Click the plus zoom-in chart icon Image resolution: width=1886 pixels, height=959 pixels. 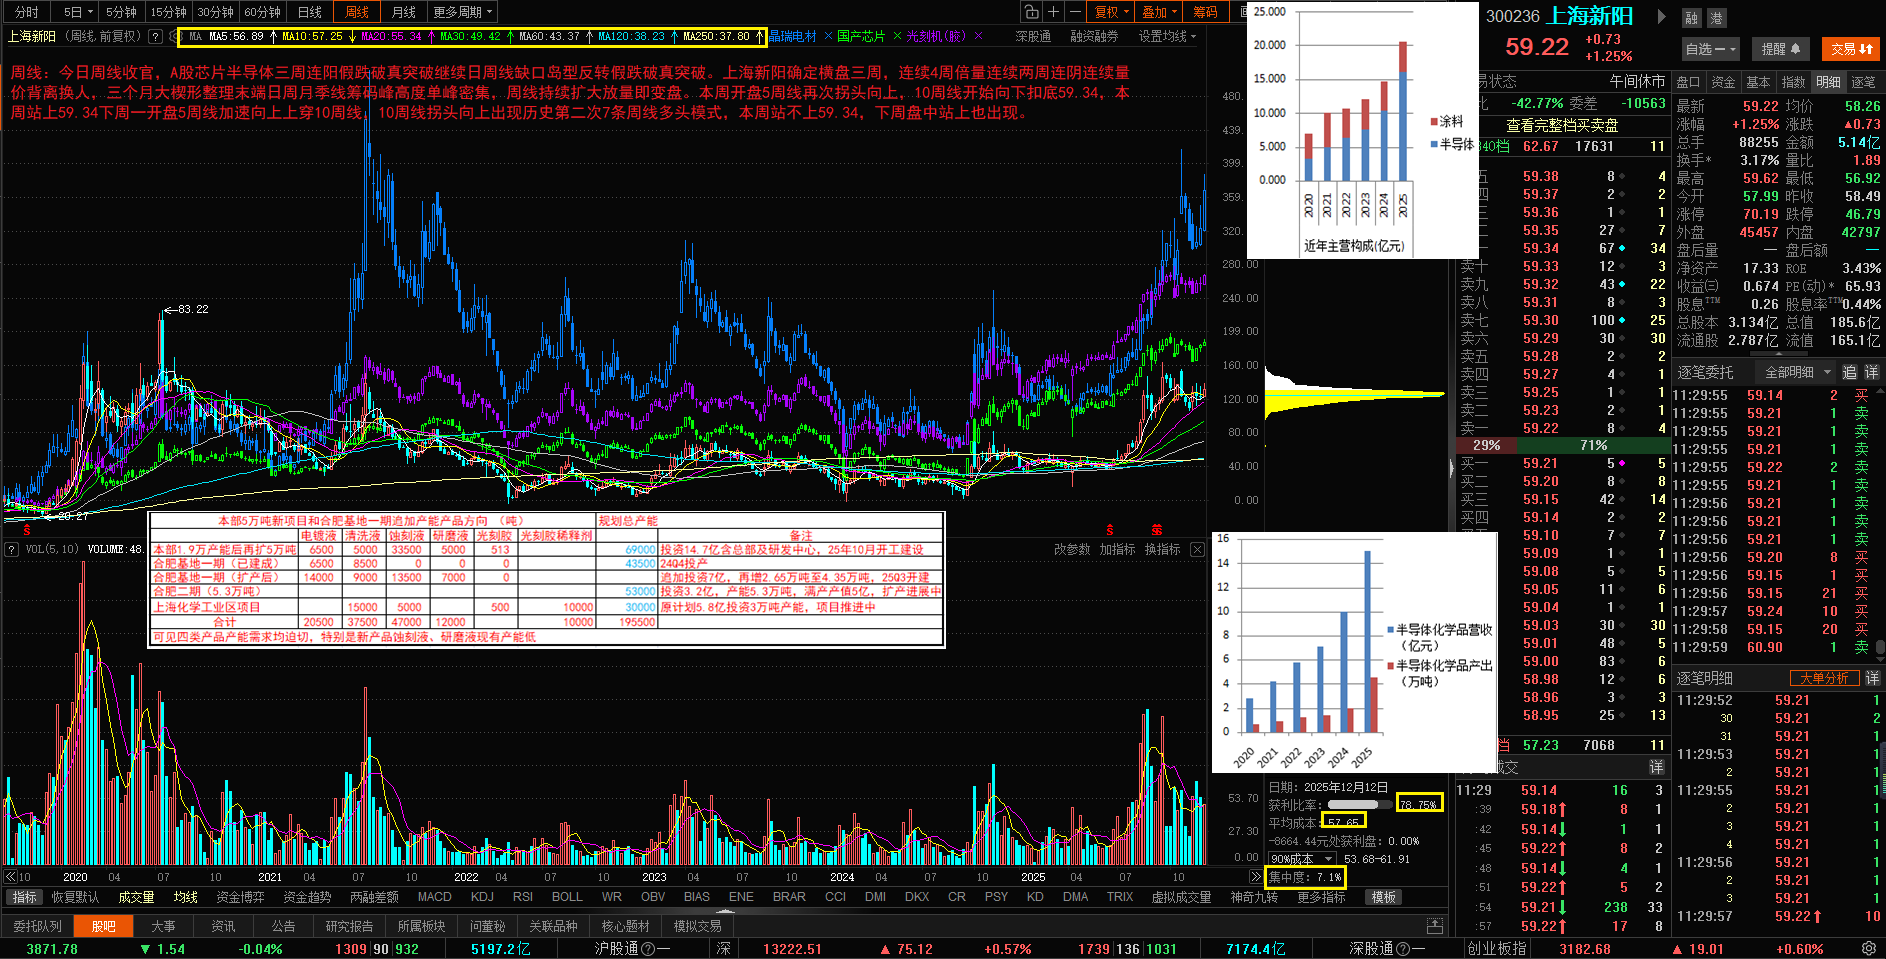[1053, 12]
